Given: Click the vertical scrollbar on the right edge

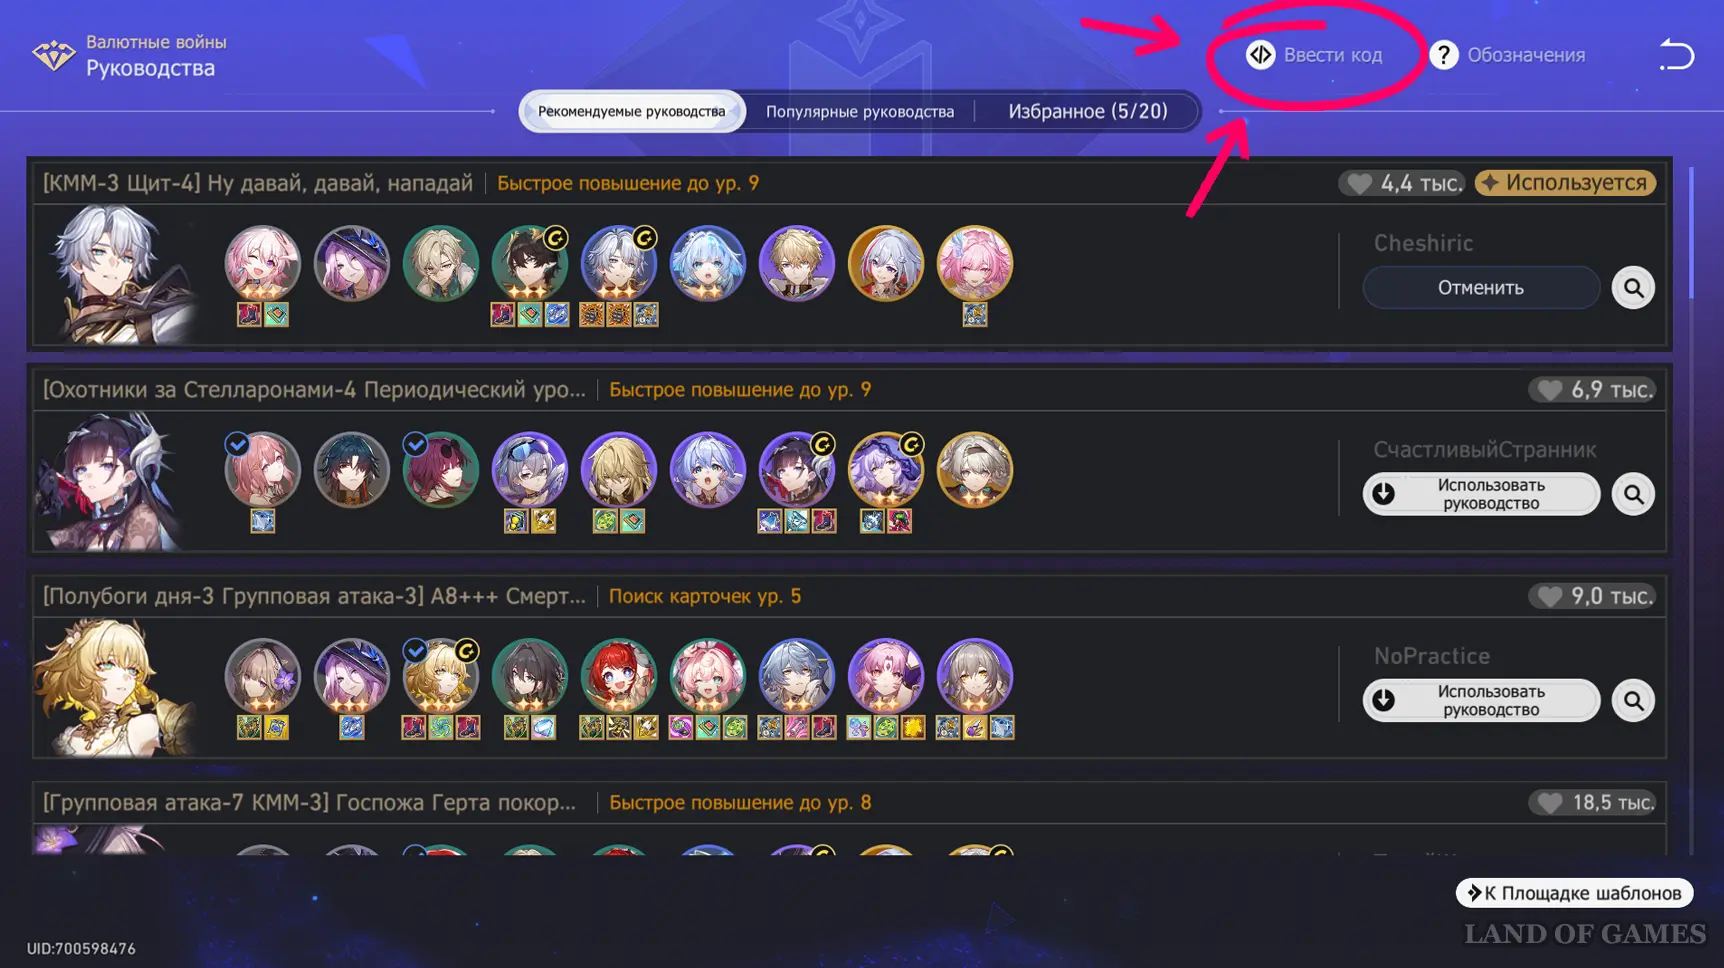Looking at the screenshot, I should tap(1691, 232).
